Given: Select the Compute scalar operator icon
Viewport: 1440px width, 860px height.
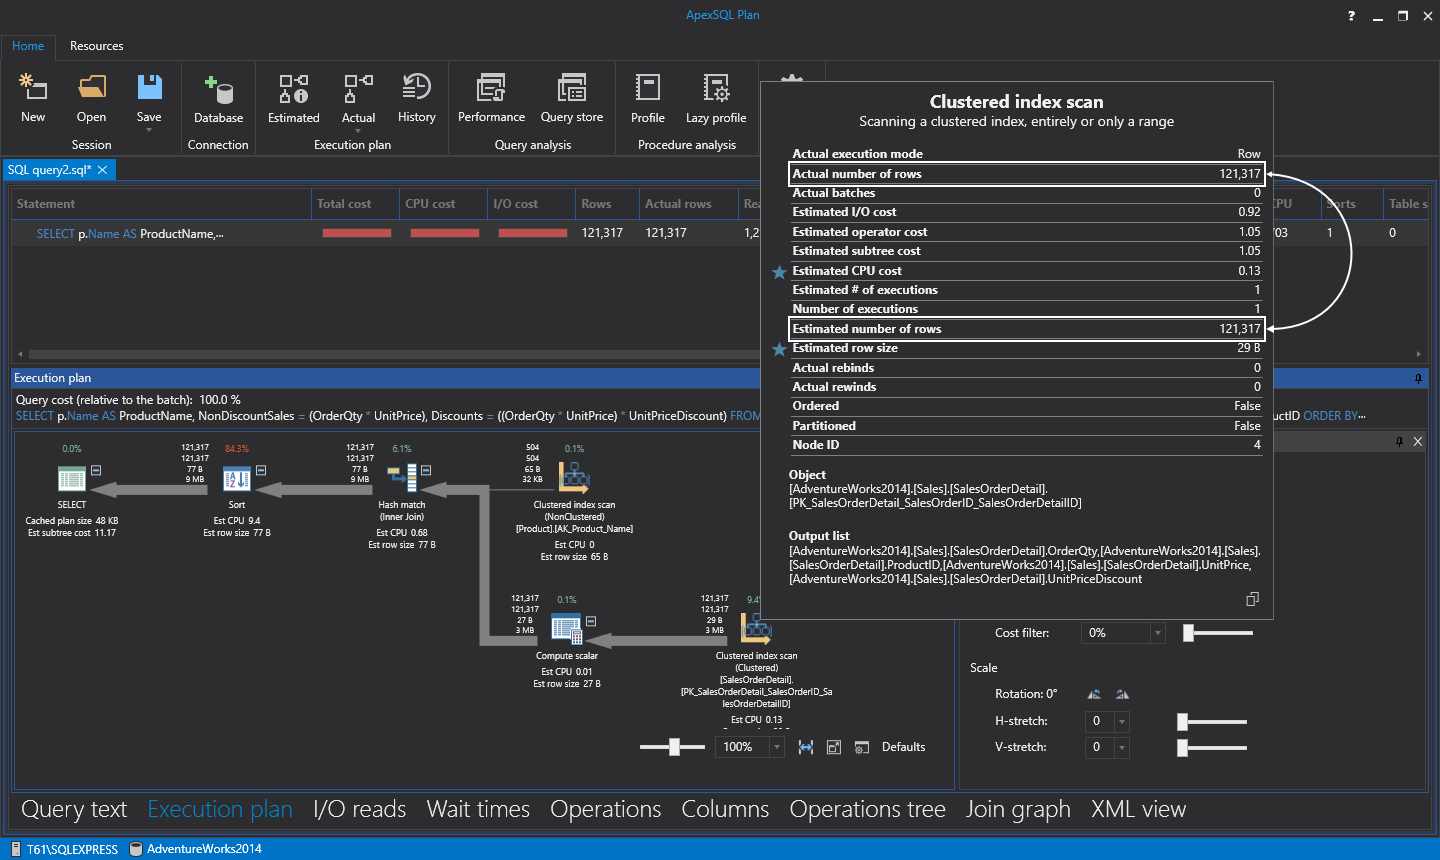Looking at the screenshot, I should pyautogui.click(x=566, y=630).
